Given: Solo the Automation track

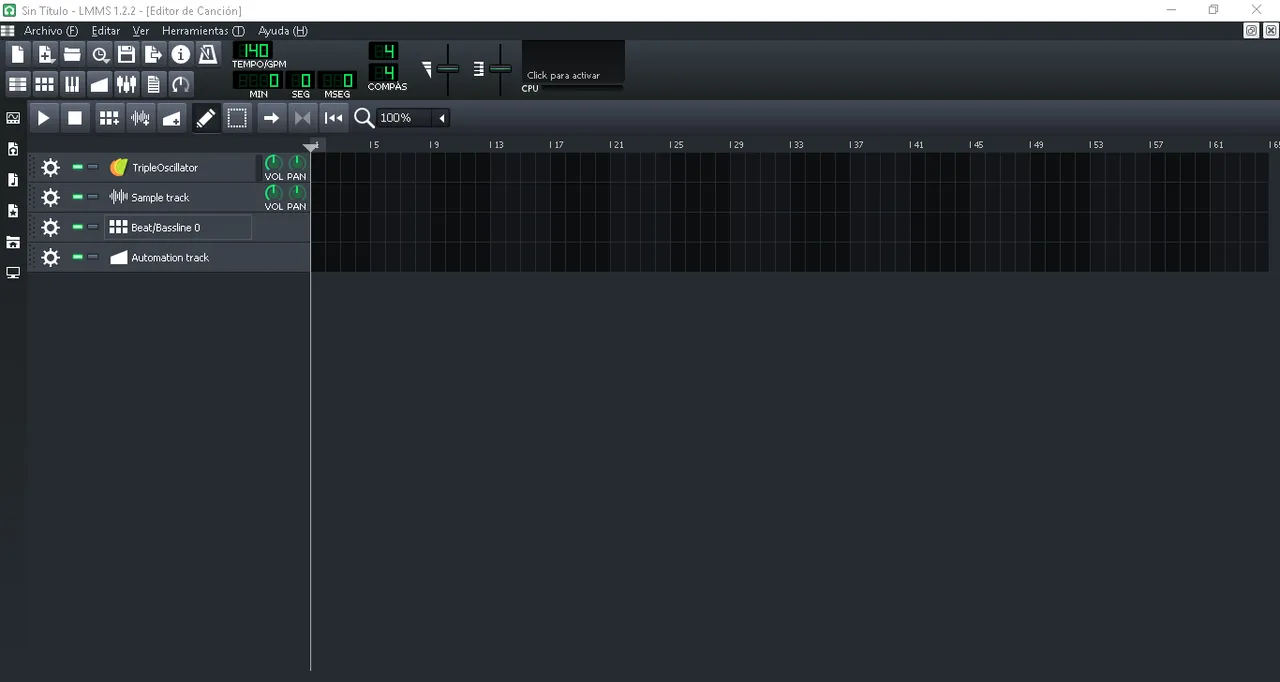Looking at the screenshot, I should [x=93, y=257].
